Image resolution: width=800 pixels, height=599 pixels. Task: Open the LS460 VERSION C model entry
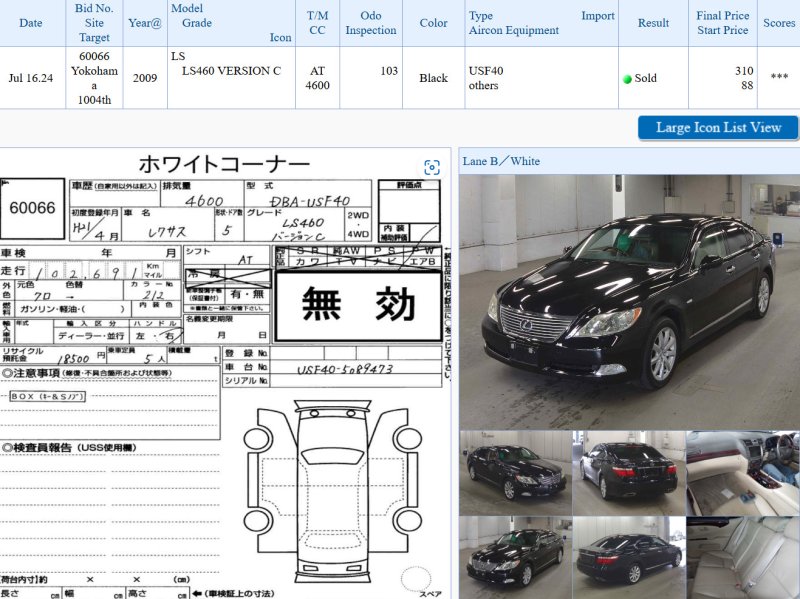click(231, 71)
